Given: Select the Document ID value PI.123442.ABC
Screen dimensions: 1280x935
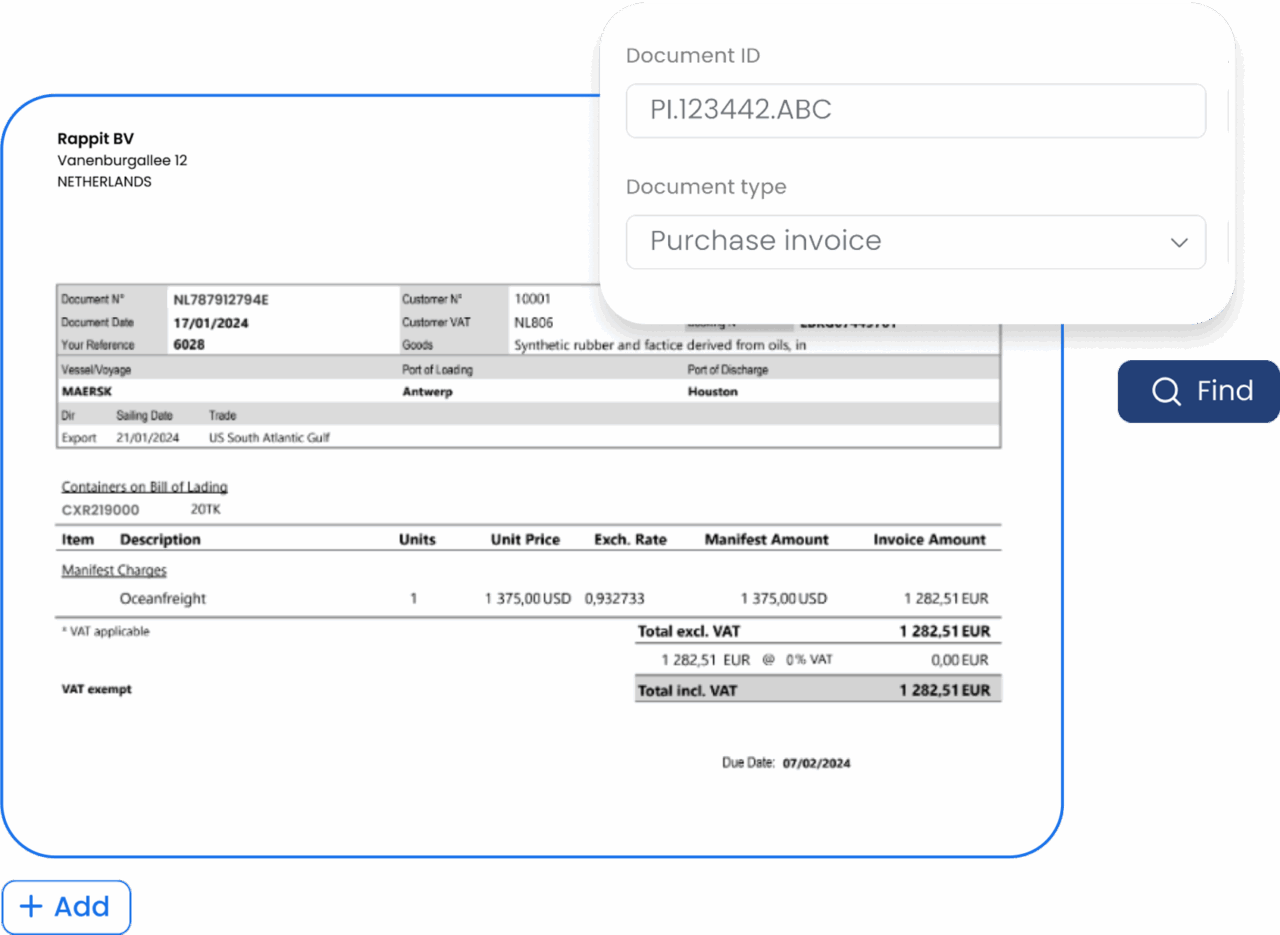Looking at the screenshot, I should pyautogui.click(x=740, y=111).
